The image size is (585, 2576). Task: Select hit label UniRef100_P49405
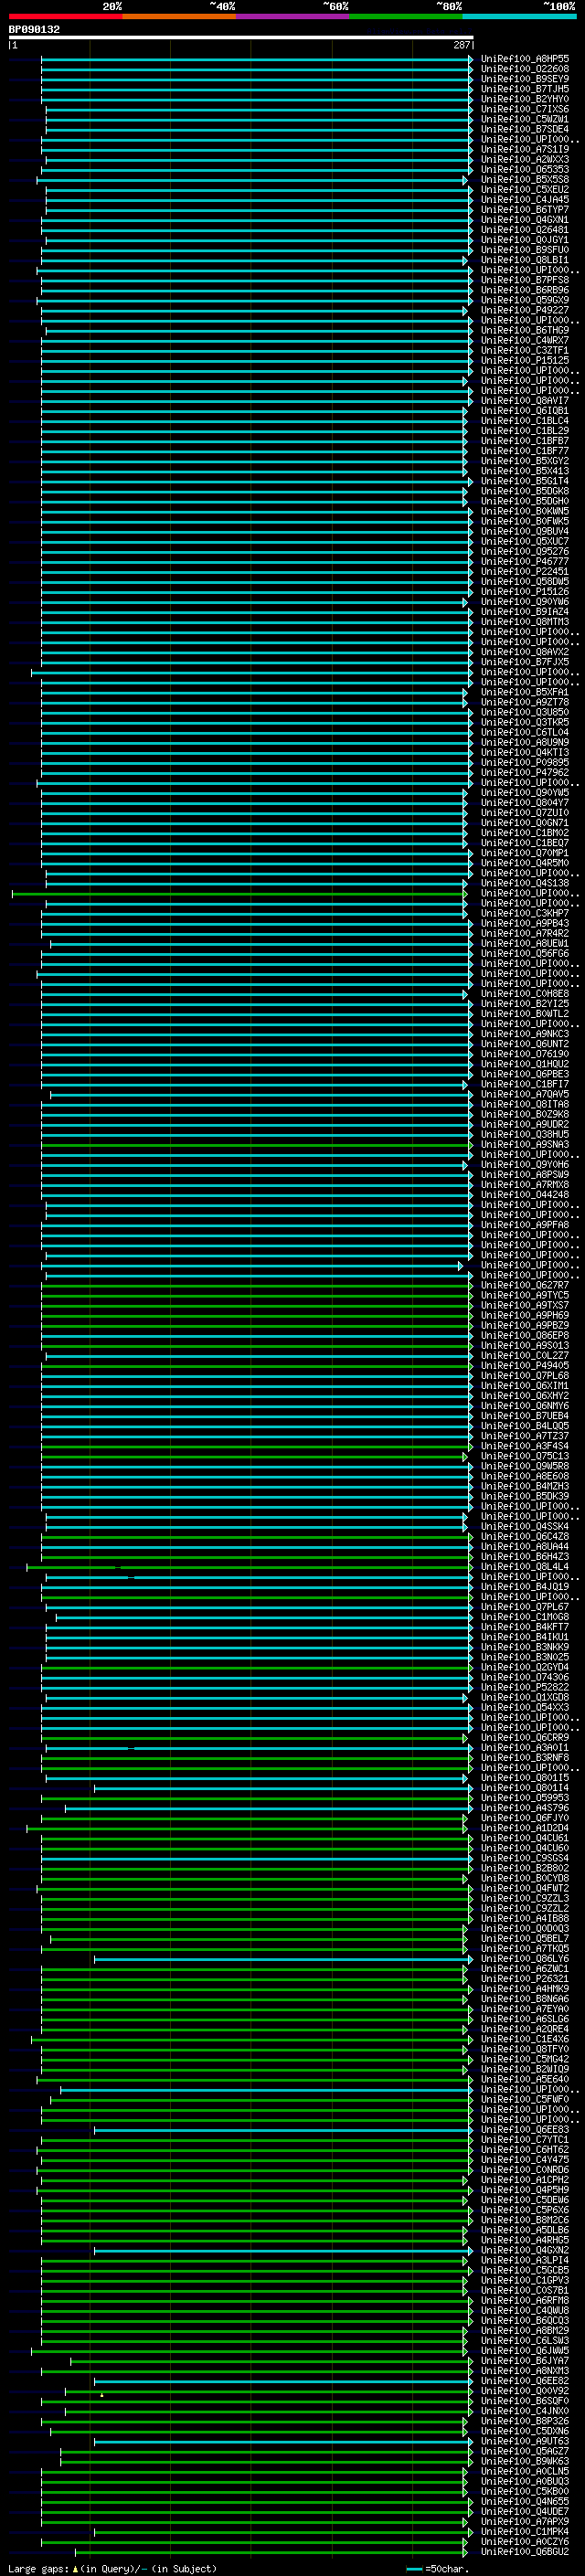(x=525, y=1366)
